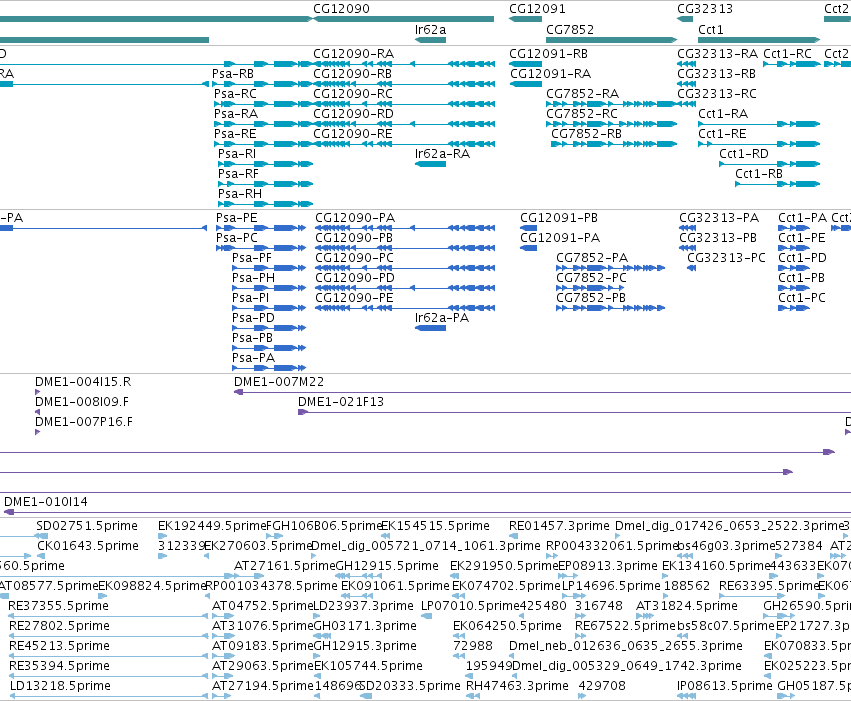Open EST EK105744.5prime
The height and width of the screenshot is (701, 851).
(368, 666)
